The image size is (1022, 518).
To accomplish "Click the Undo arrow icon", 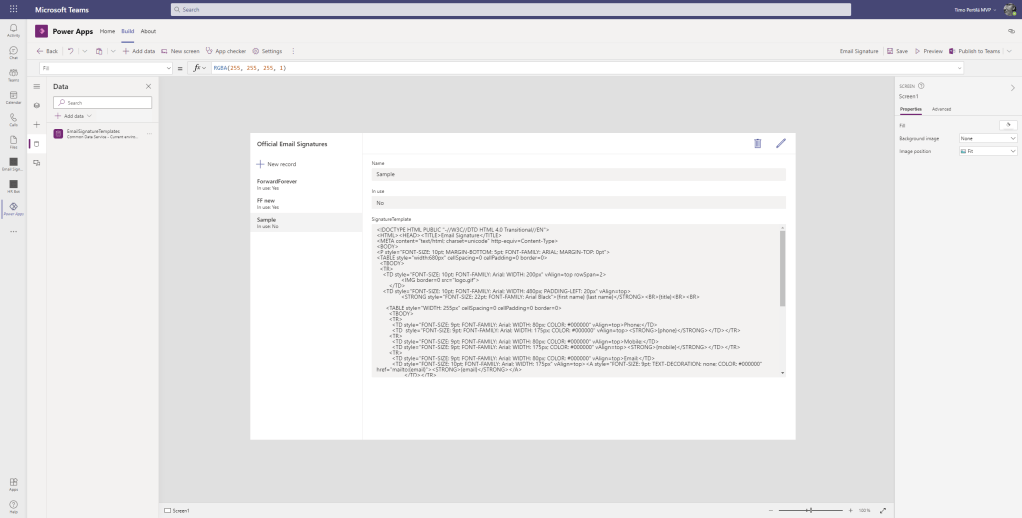I will [x=71, y=51].
